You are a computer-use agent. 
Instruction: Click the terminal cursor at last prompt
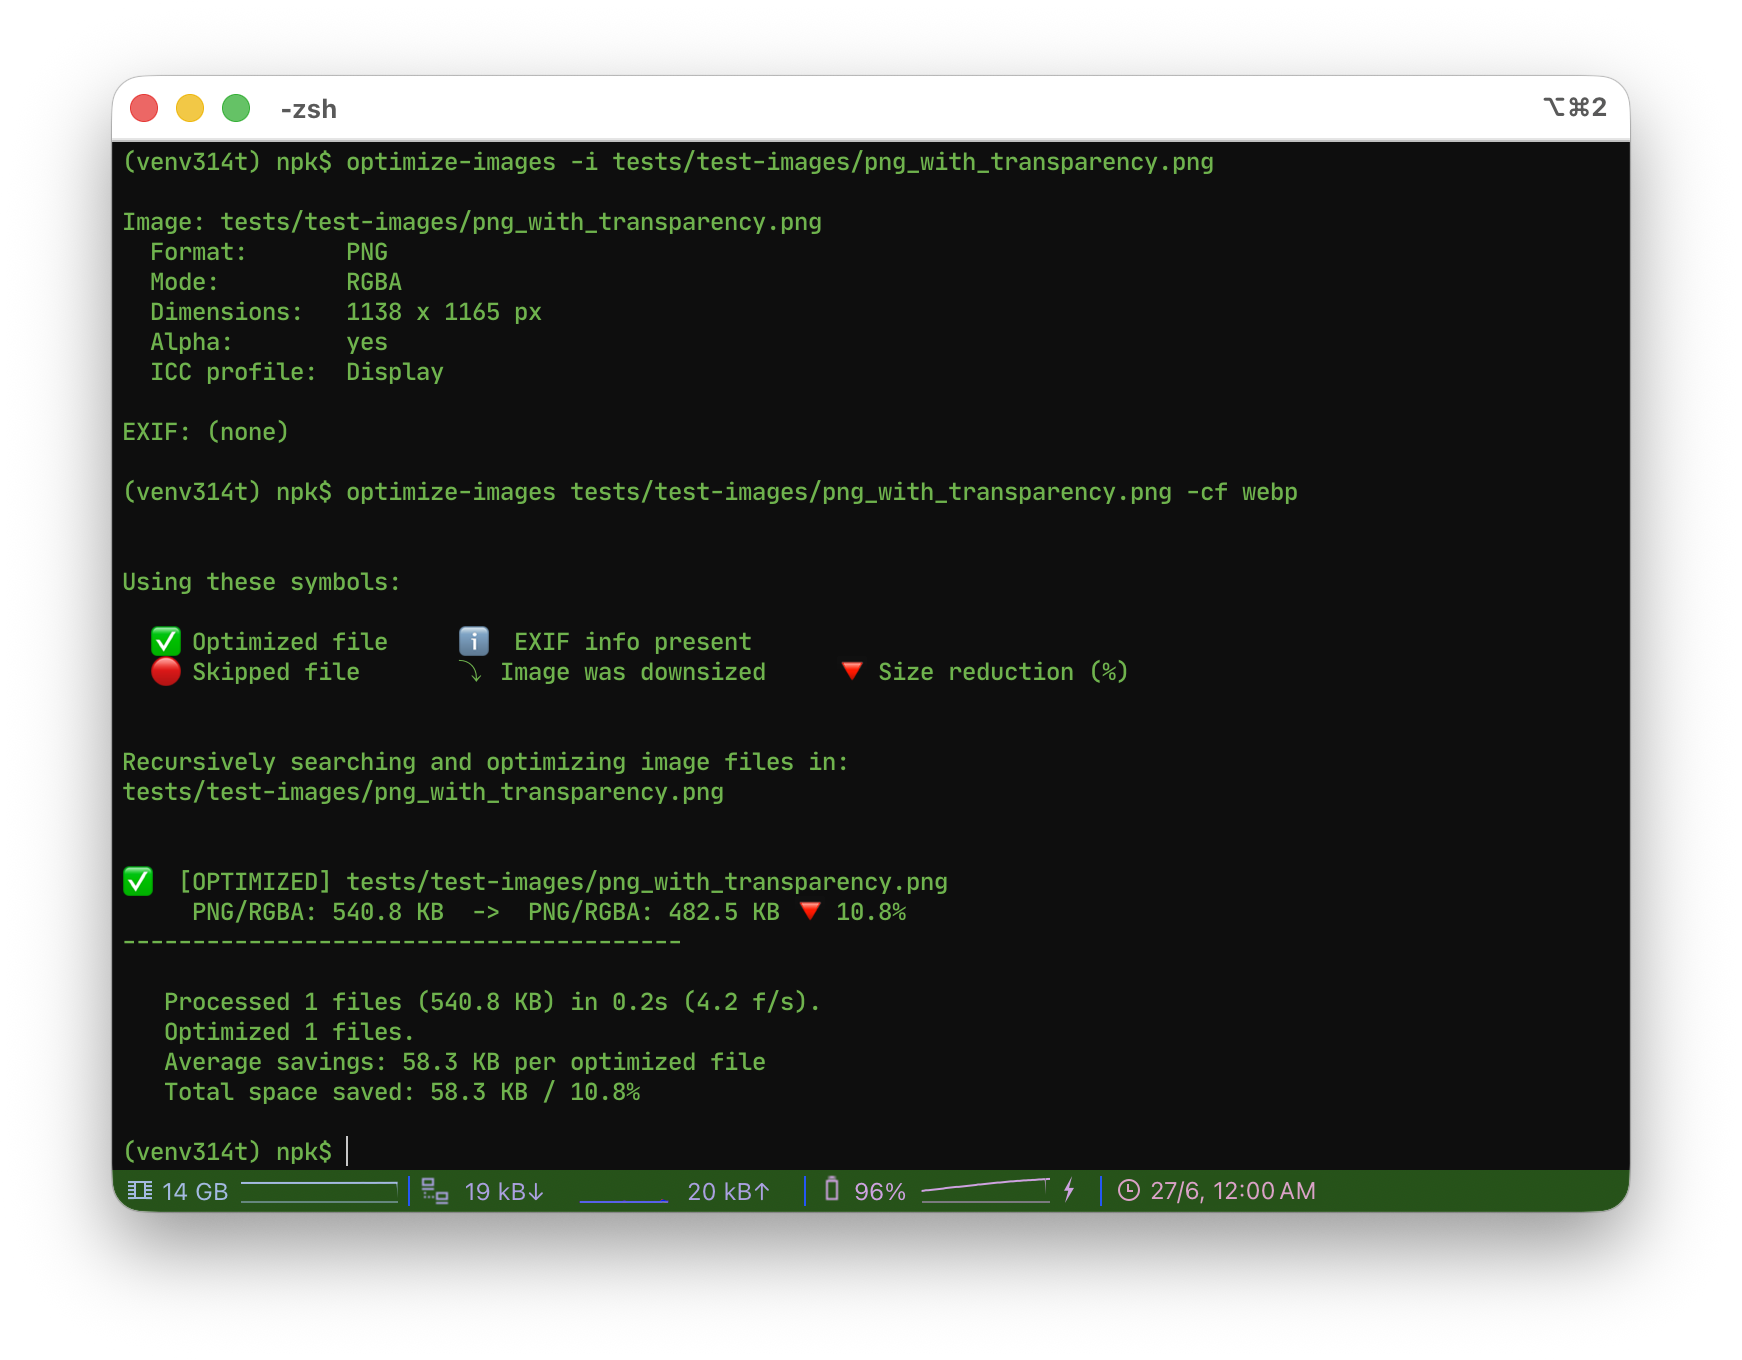[348, 1151]
